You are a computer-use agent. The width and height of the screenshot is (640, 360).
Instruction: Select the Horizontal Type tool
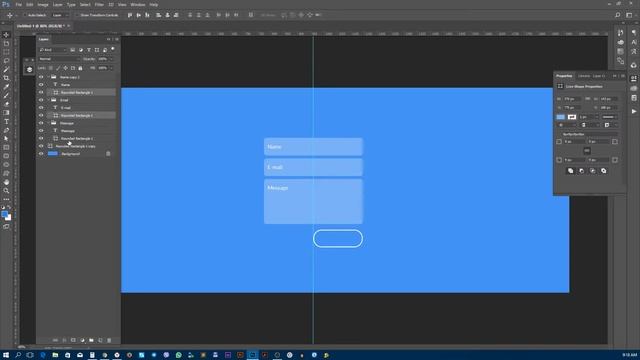(6, 122)
